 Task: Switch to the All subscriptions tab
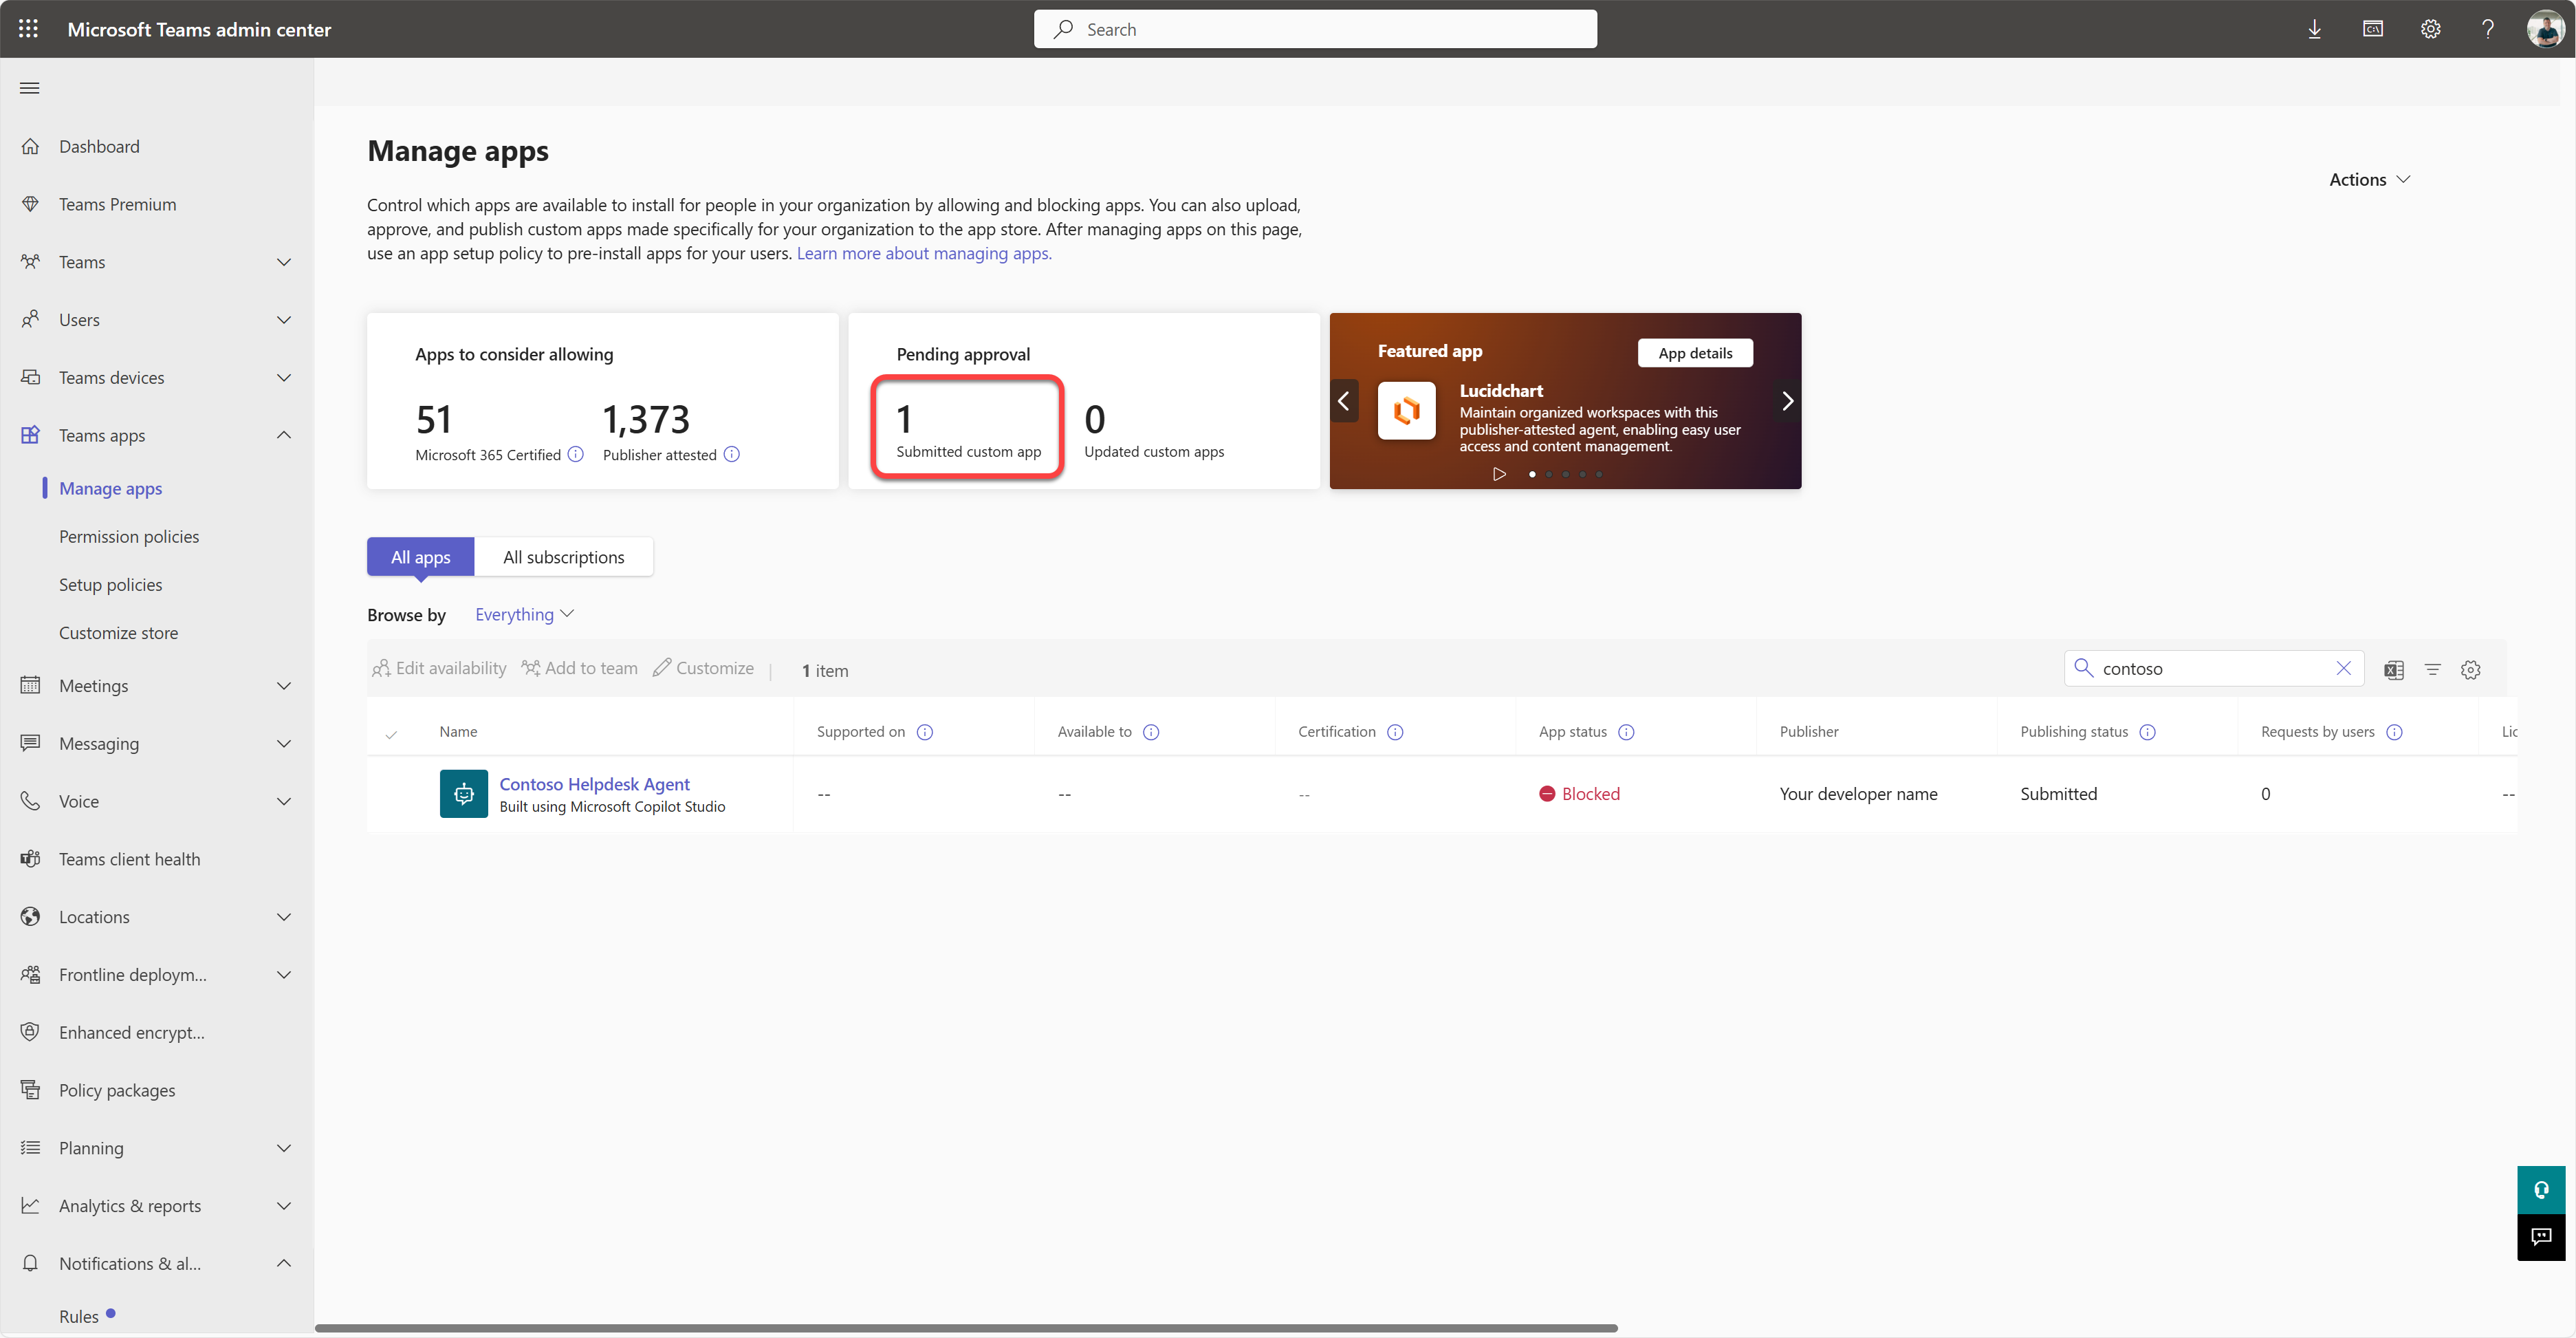click(564, 556)
